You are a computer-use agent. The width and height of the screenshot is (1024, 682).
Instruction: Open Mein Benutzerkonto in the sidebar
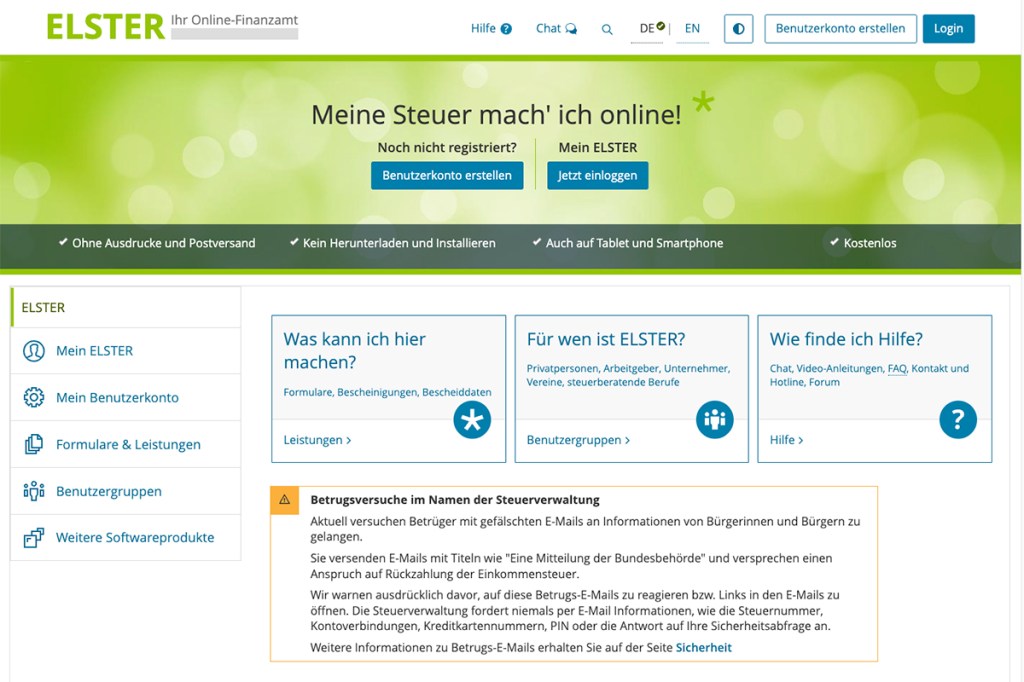(x=126, y=397)
